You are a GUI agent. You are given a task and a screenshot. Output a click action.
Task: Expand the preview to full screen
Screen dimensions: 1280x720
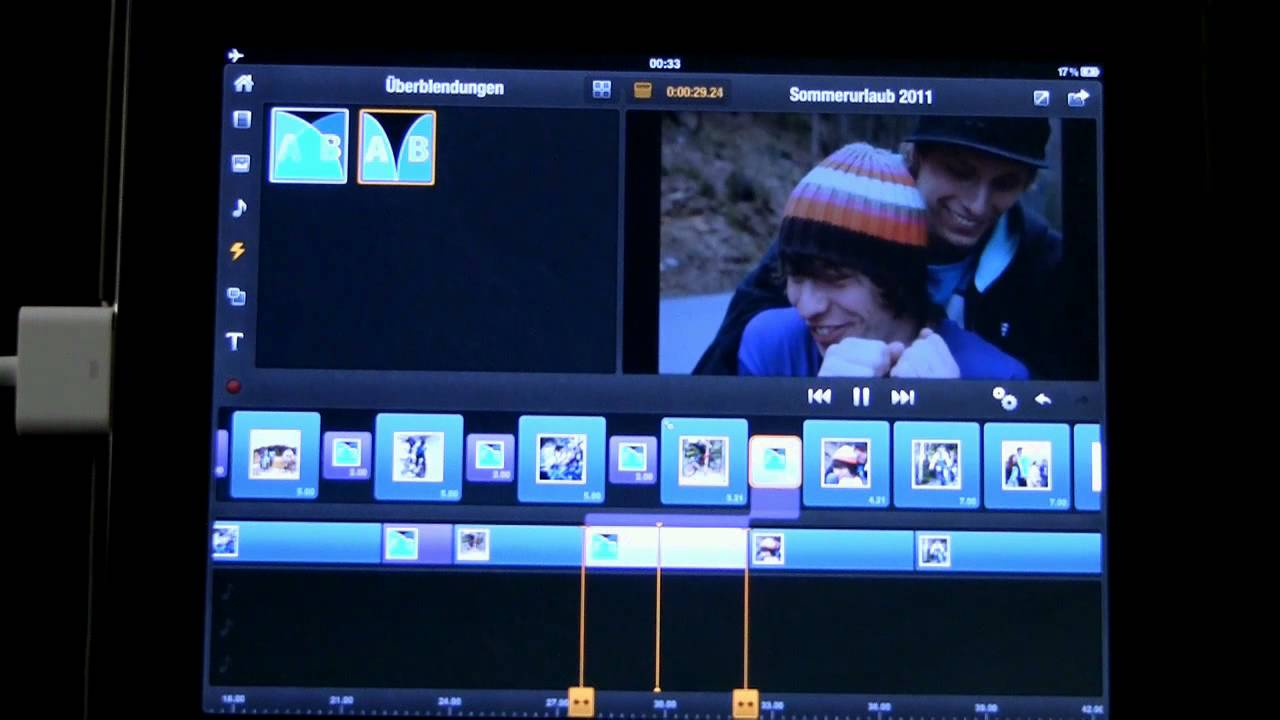1041,98
